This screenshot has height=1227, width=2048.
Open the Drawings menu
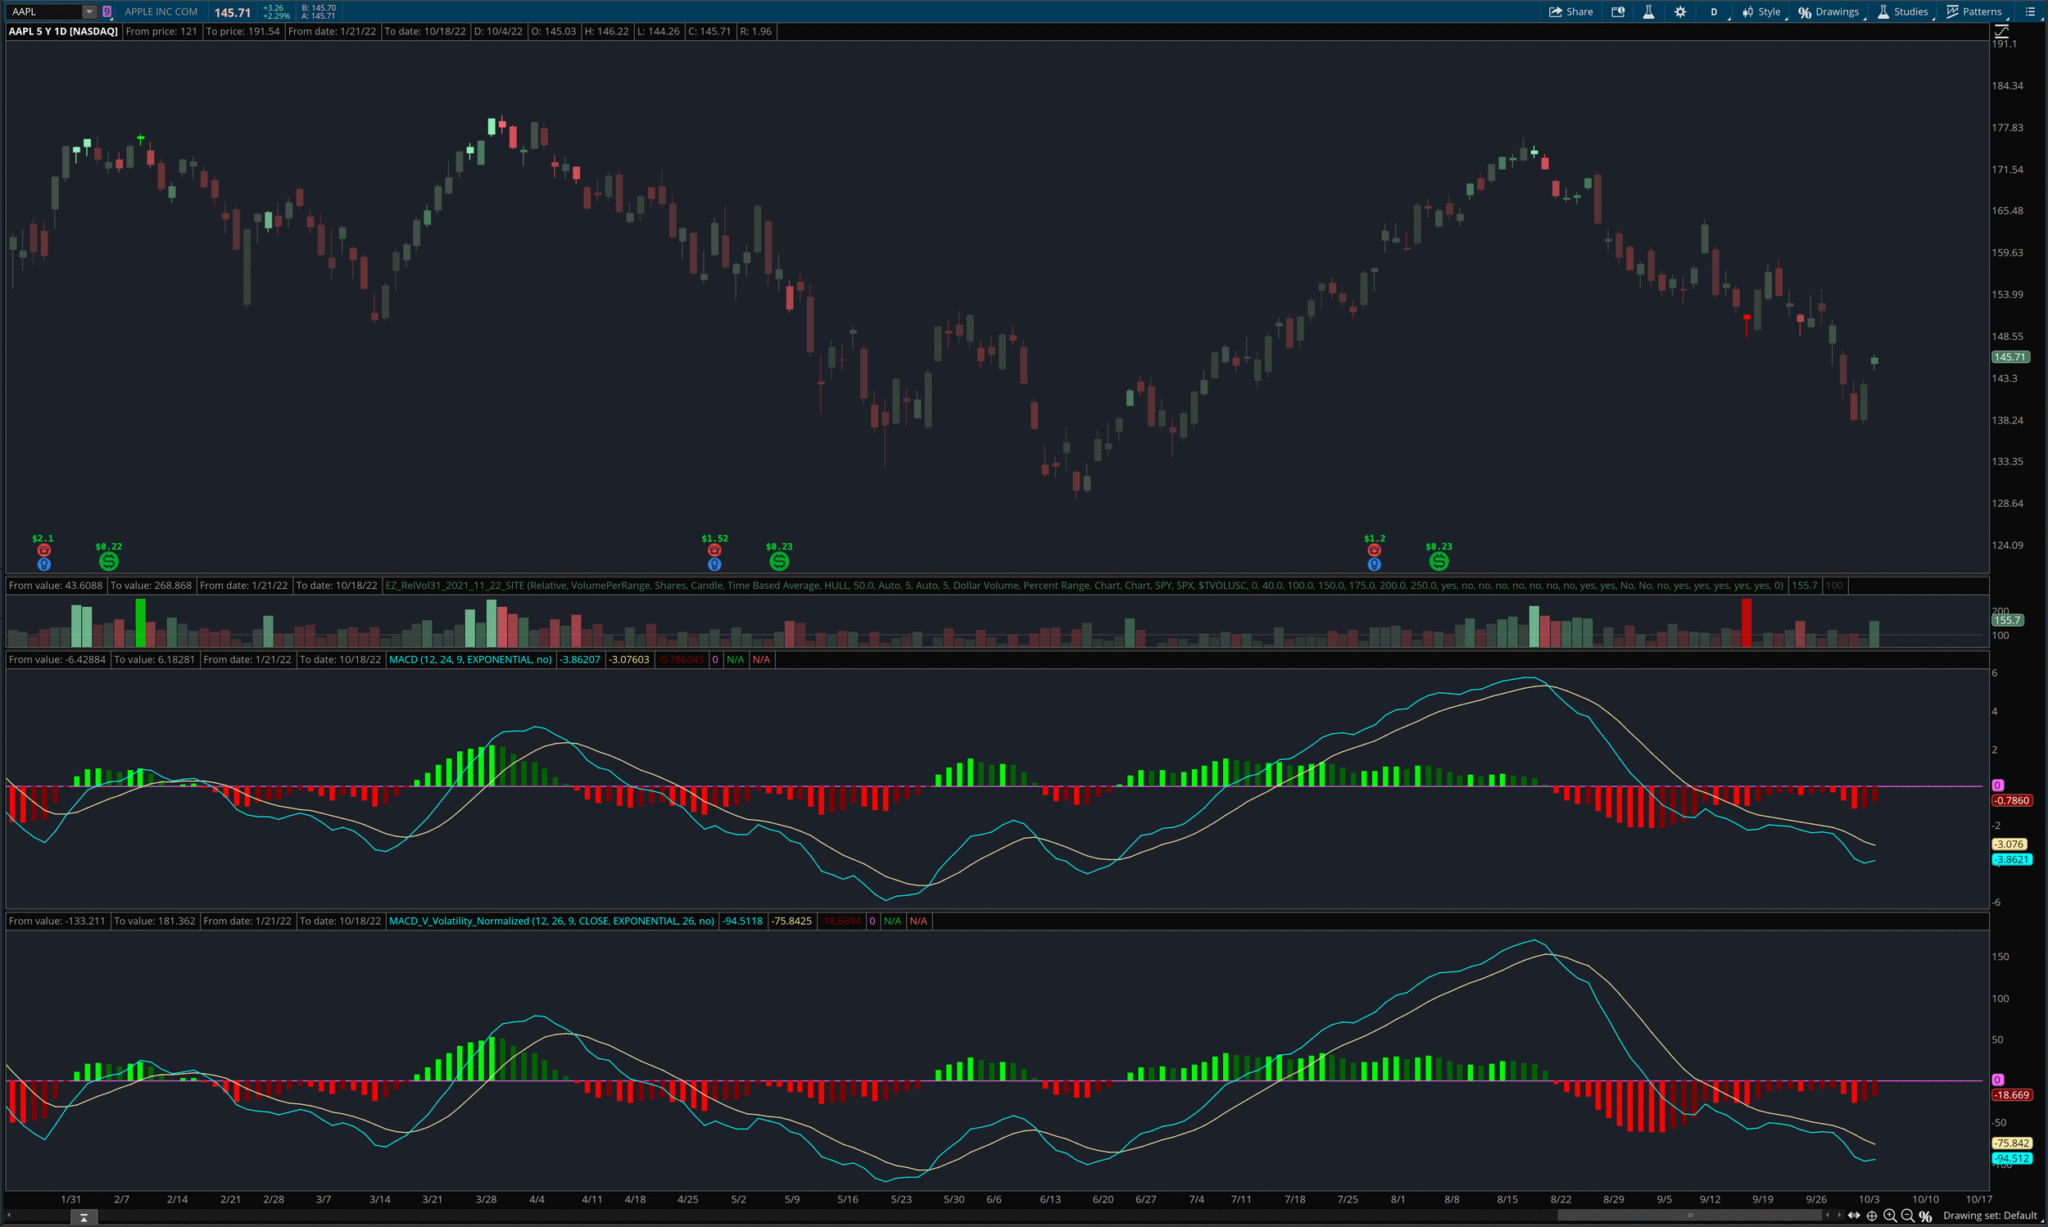(1829, 11)
